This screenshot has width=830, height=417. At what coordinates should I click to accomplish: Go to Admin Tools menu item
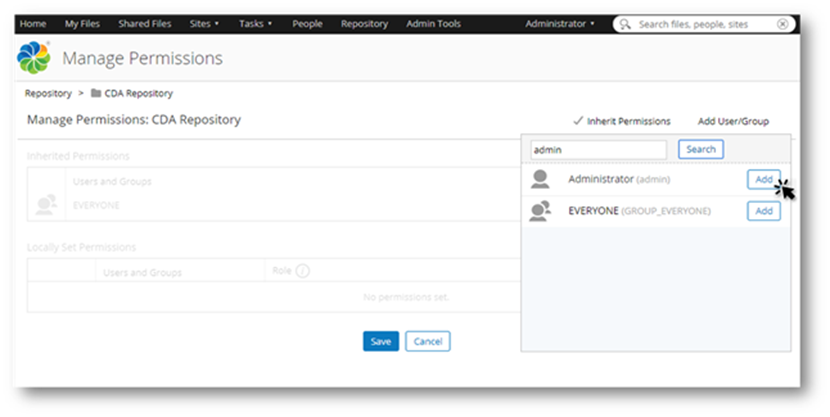tap(433, 24)
